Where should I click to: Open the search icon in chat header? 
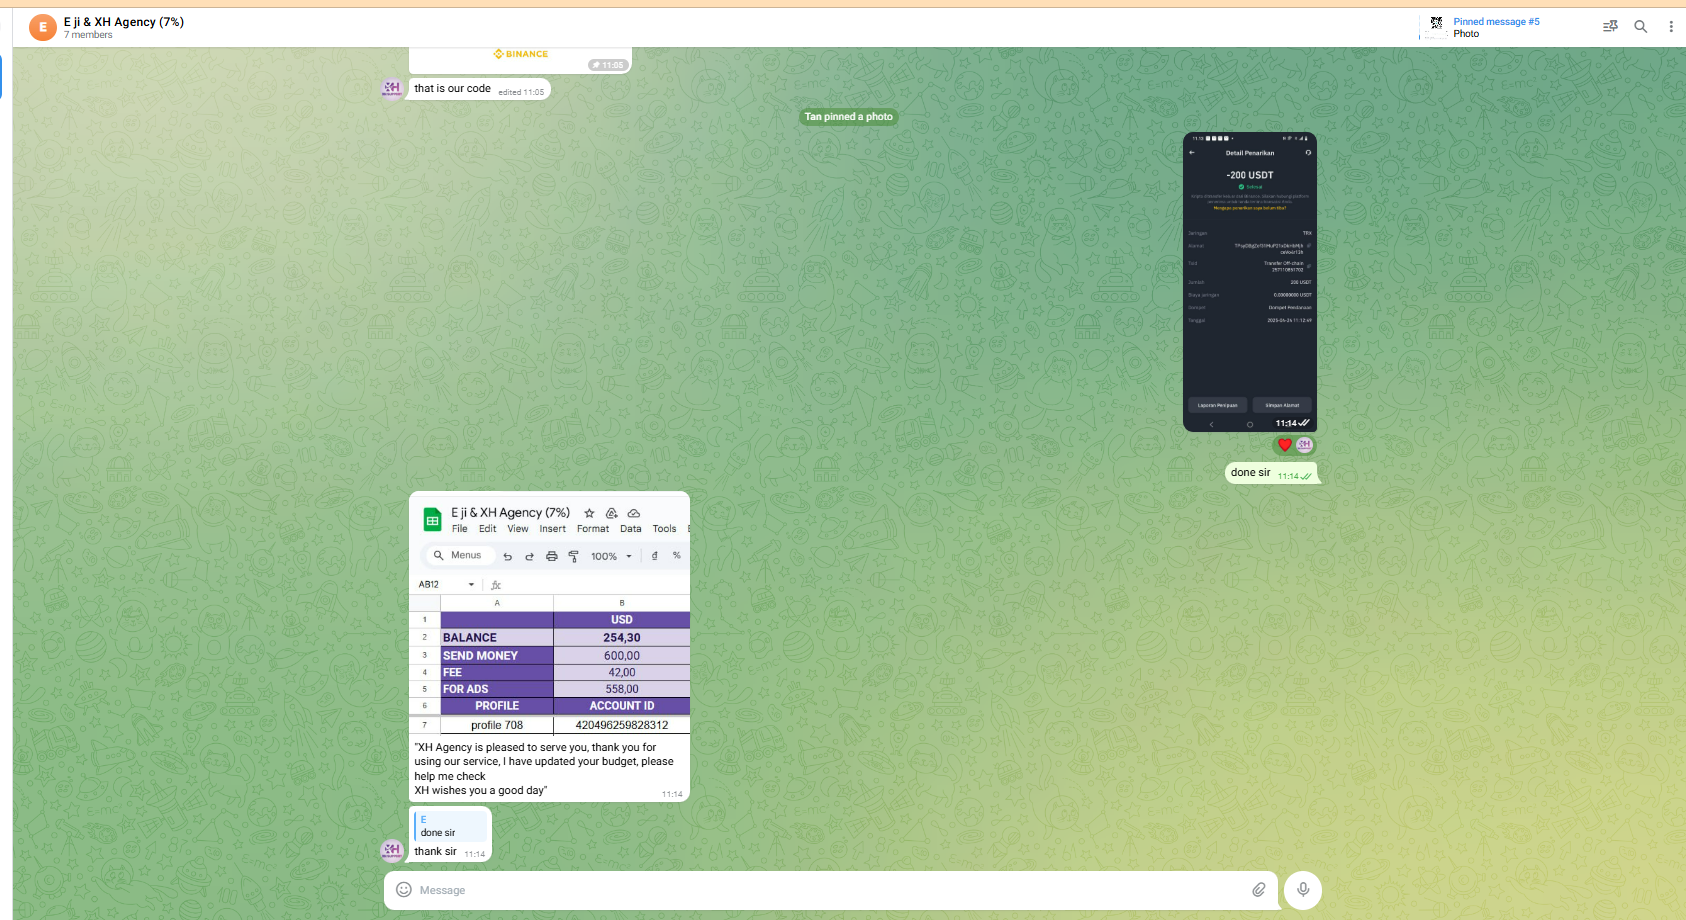click(x=1640, y=27)
